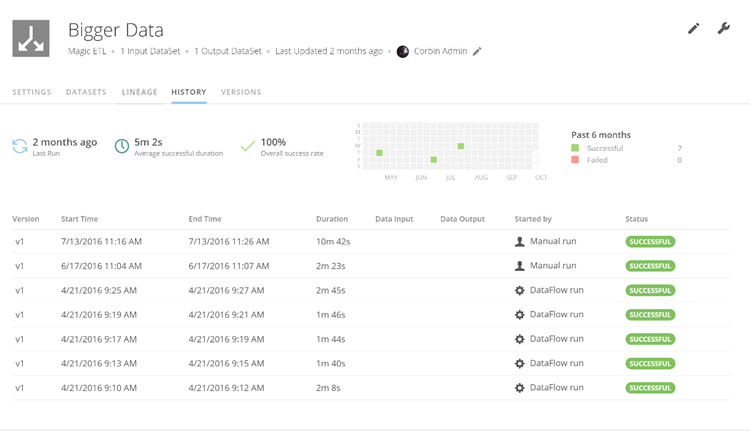Click the pencil edit icon at top right

tap(693, 29)
